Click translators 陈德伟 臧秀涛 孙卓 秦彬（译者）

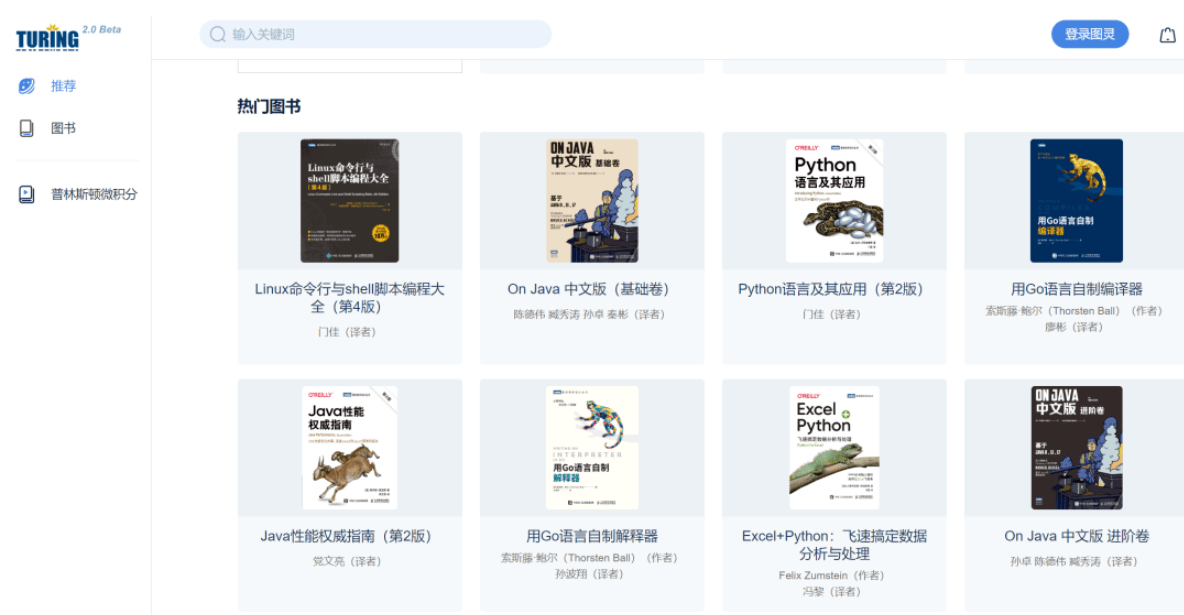(x=592, y=314)
